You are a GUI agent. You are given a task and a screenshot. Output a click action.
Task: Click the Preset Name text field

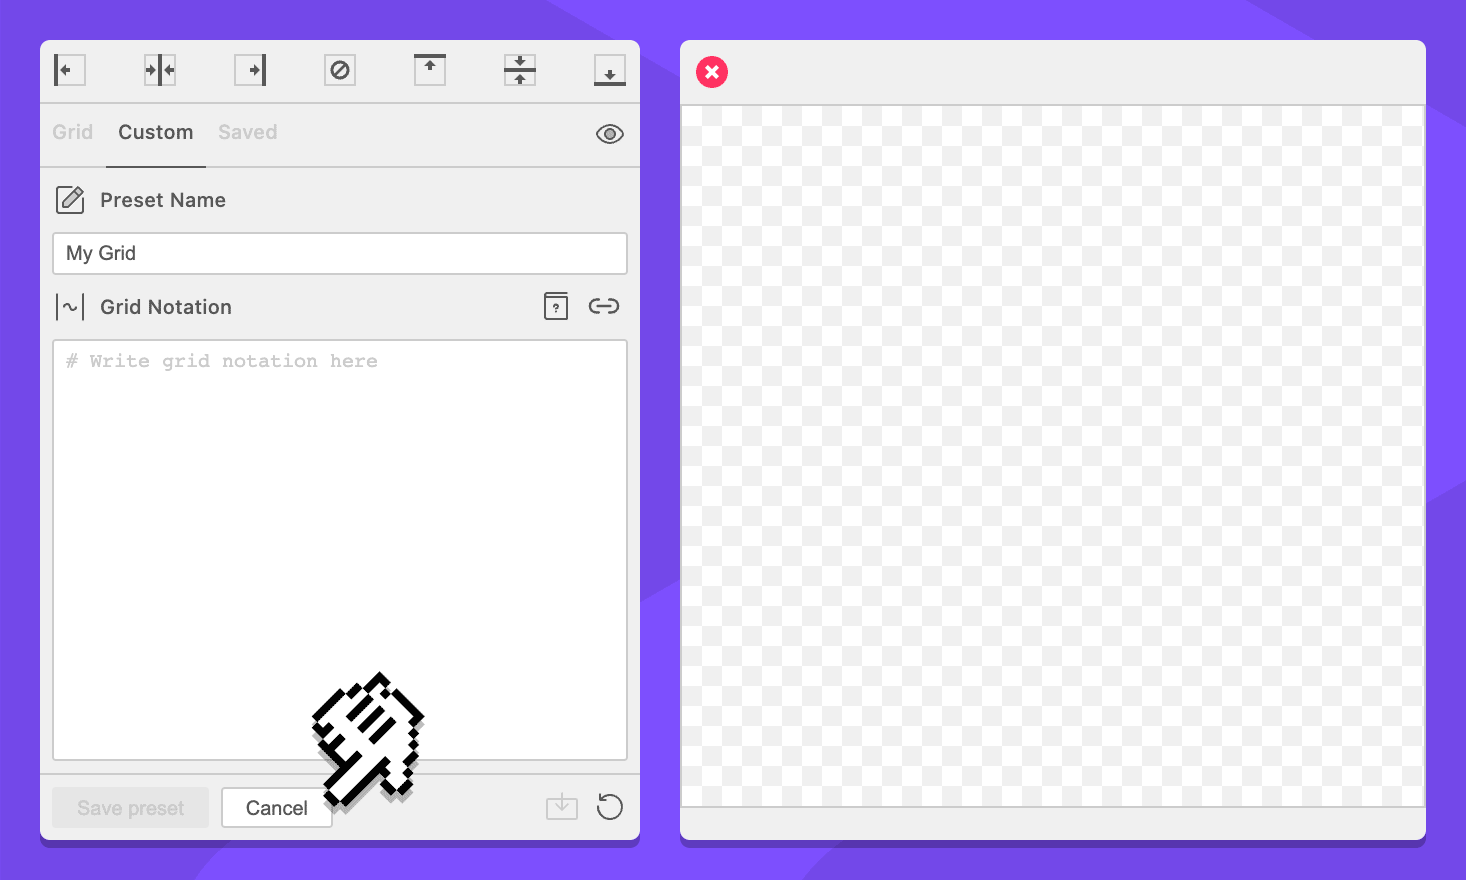[x=340, y=254]
